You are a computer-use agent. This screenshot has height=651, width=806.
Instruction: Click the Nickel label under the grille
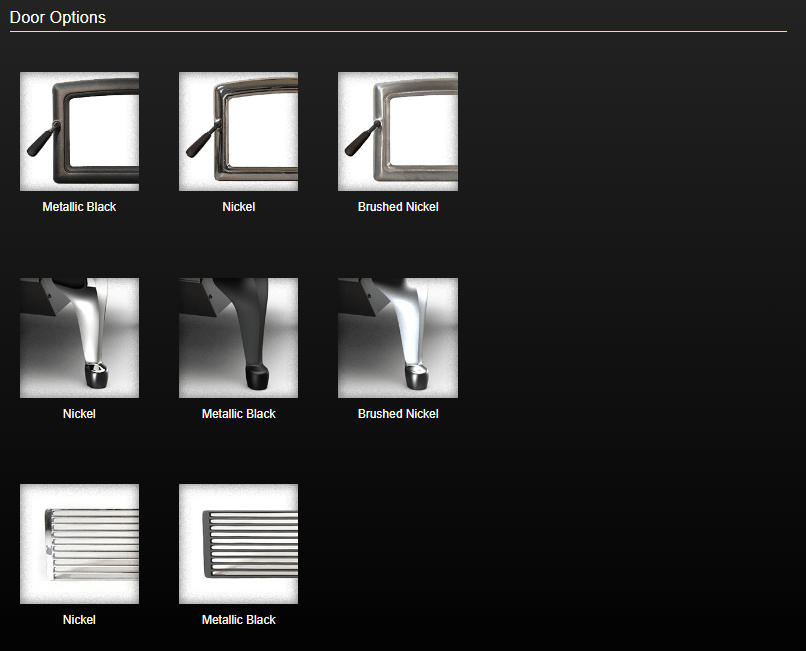[79, 620]
